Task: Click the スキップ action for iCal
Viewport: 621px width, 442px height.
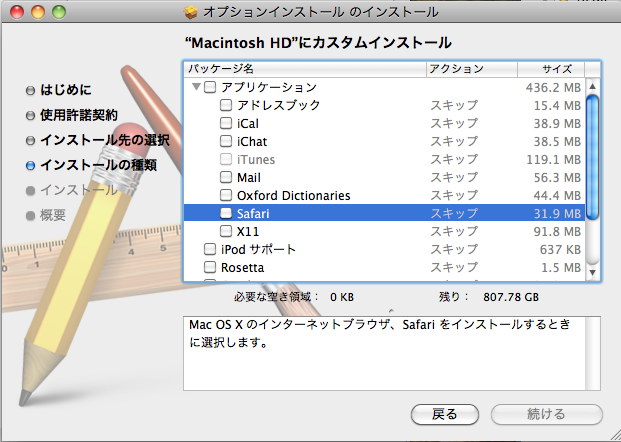Action: tap(454, 124)
